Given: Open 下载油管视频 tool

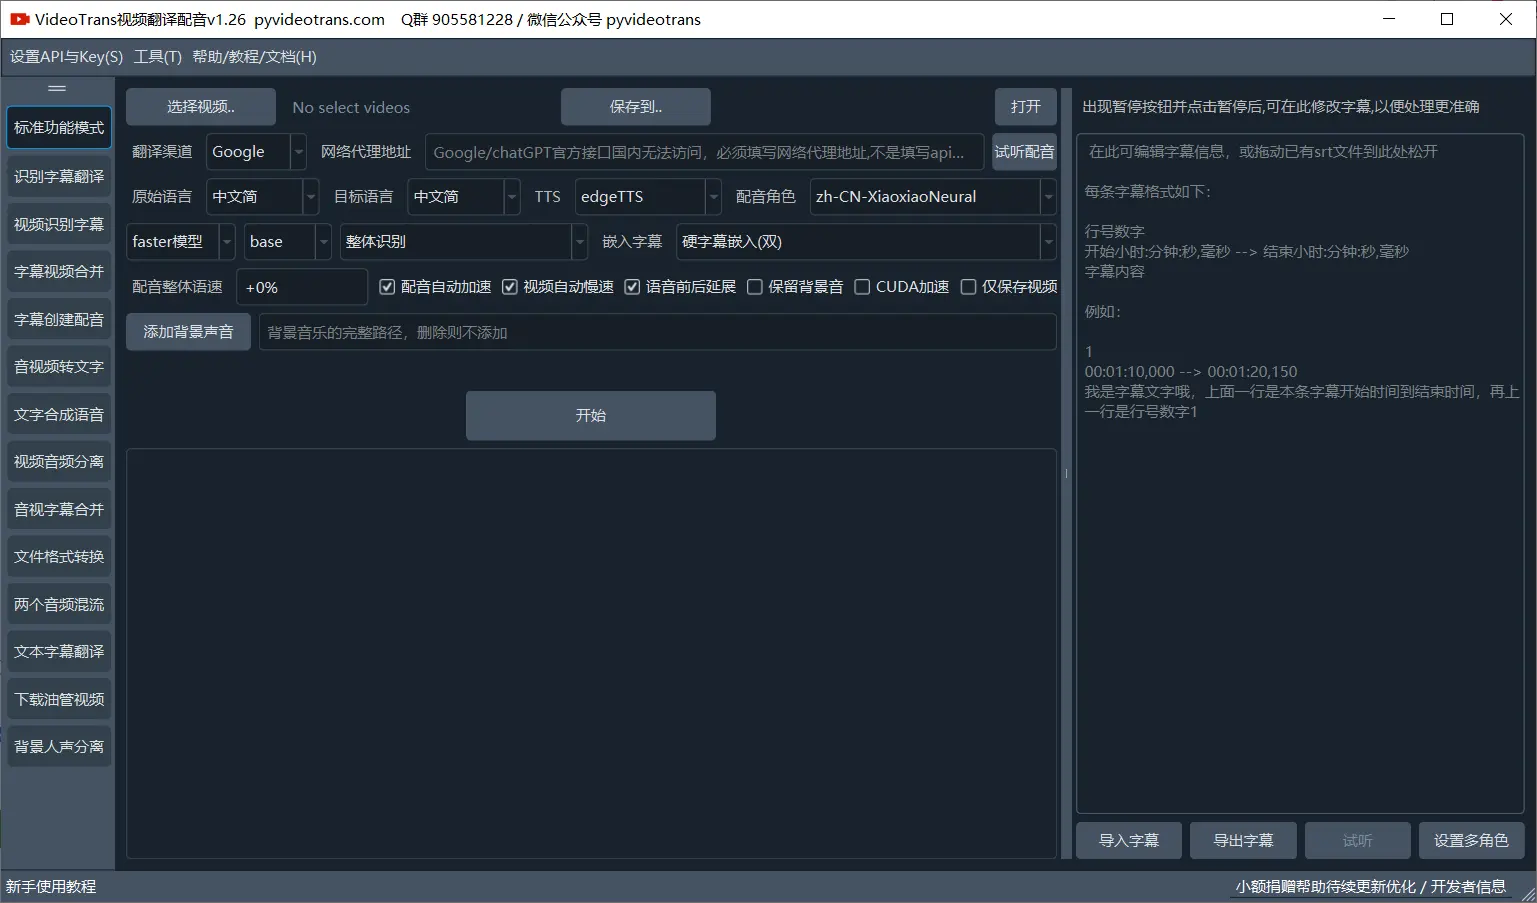Looking at the screenshot, I should [x=59, y=699].
